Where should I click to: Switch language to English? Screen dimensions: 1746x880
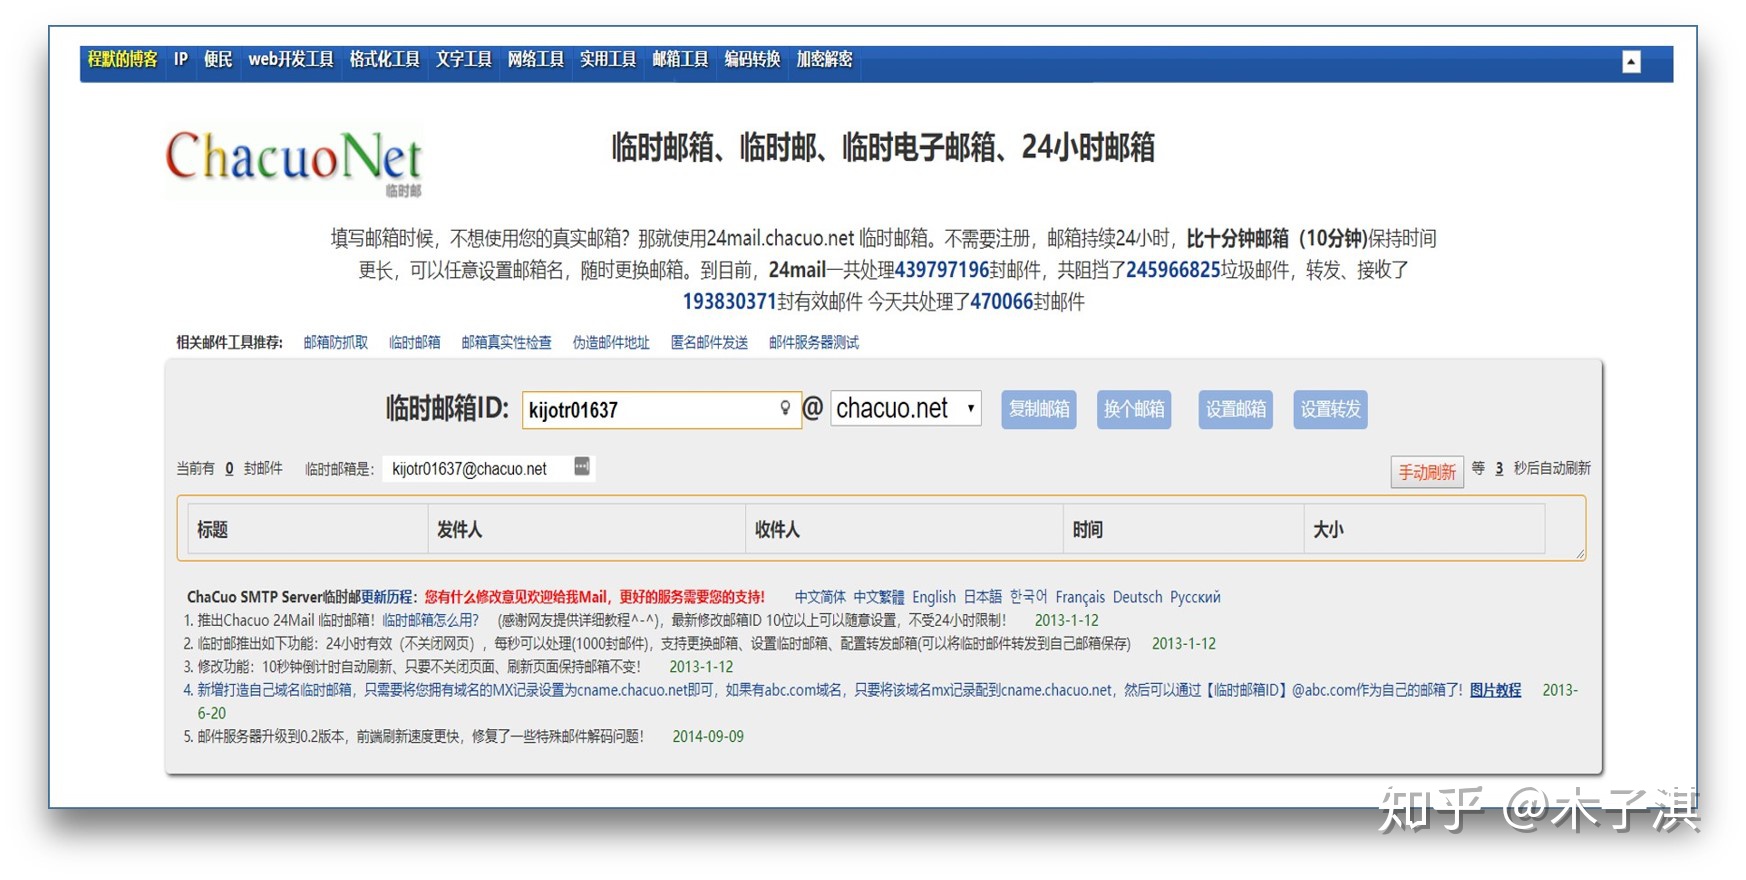click(934, 597)
